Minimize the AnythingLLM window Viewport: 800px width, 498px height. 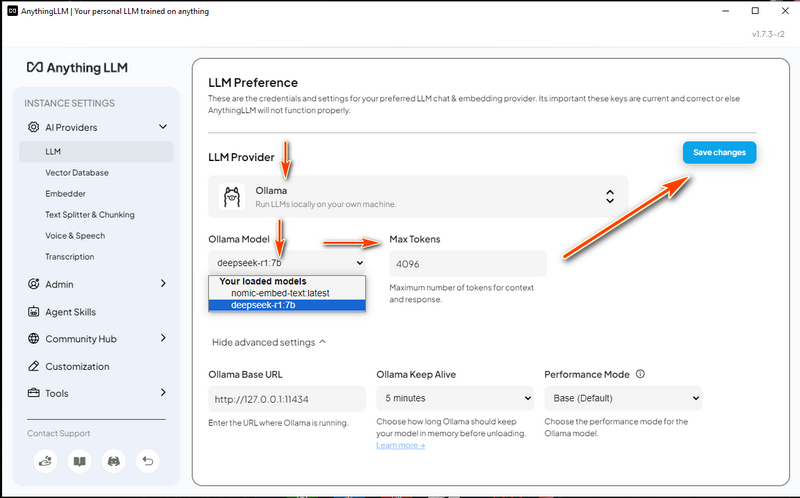(726, 11)
